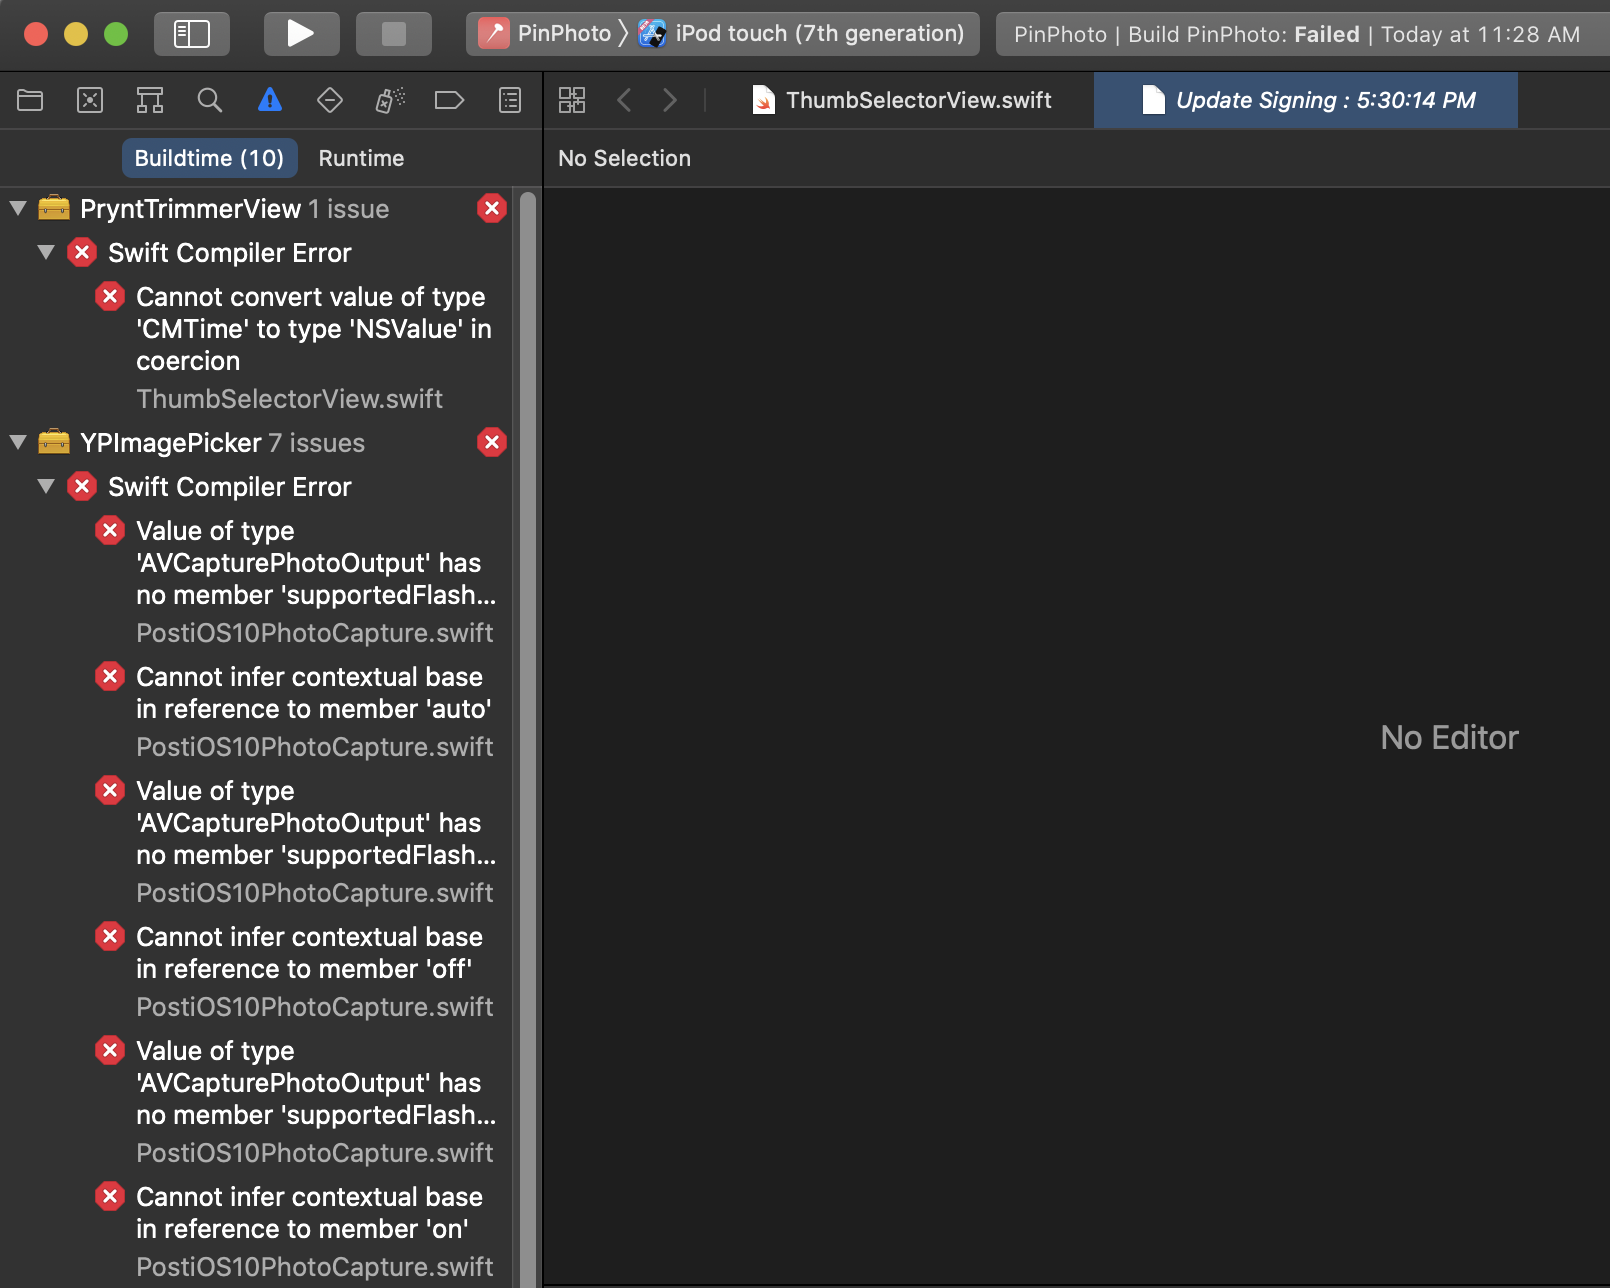Minimize the Xcode window

tap(76, 34)
